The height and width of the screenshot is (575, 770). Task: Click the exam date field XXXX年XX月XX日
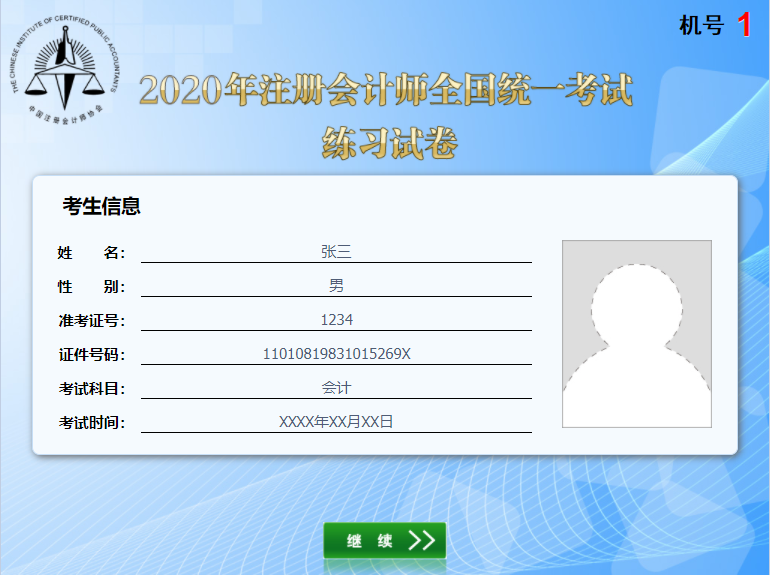(x=336, y=422)
